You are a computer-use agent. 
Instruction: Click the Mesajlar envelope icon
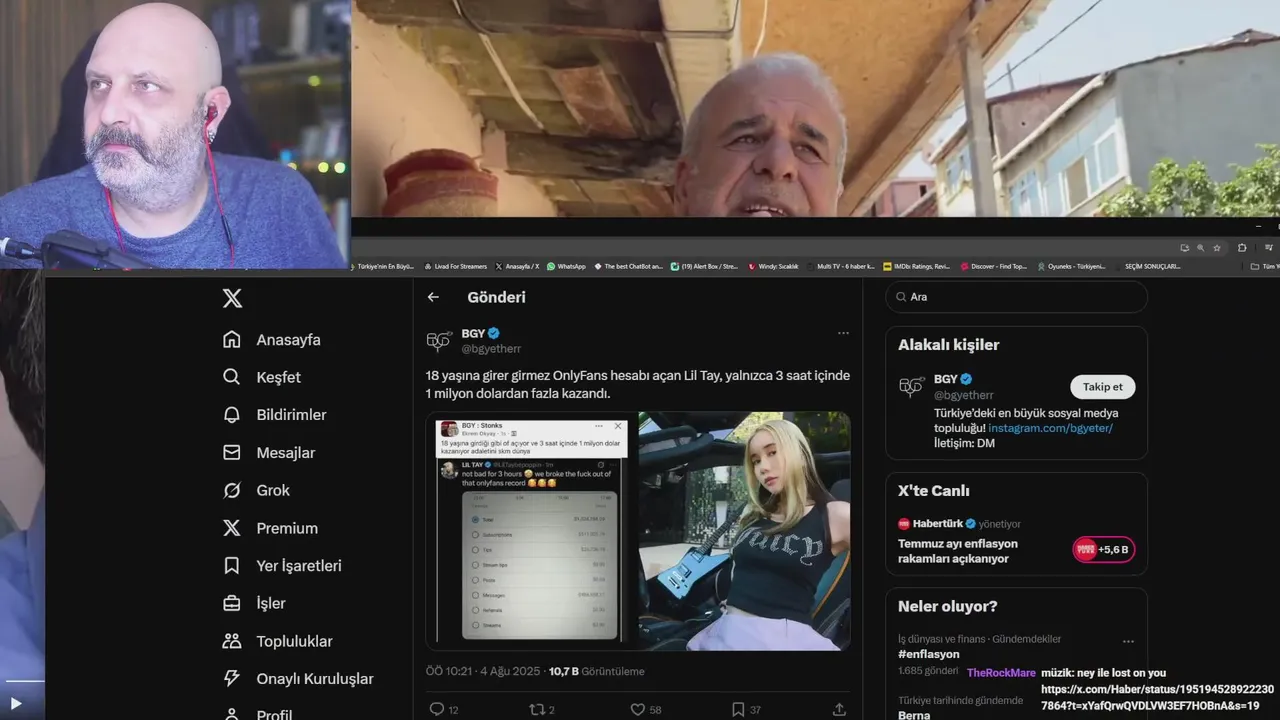(x=232, y=453)
